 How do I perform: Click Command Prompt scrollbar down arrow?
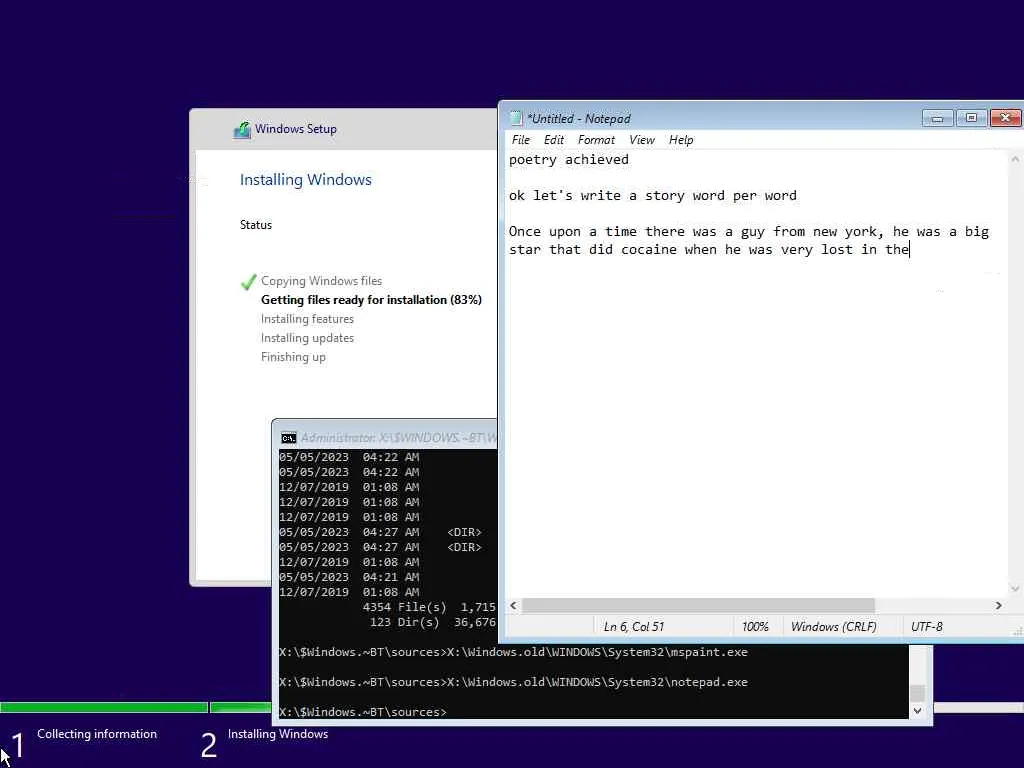[x=918, y=711]
